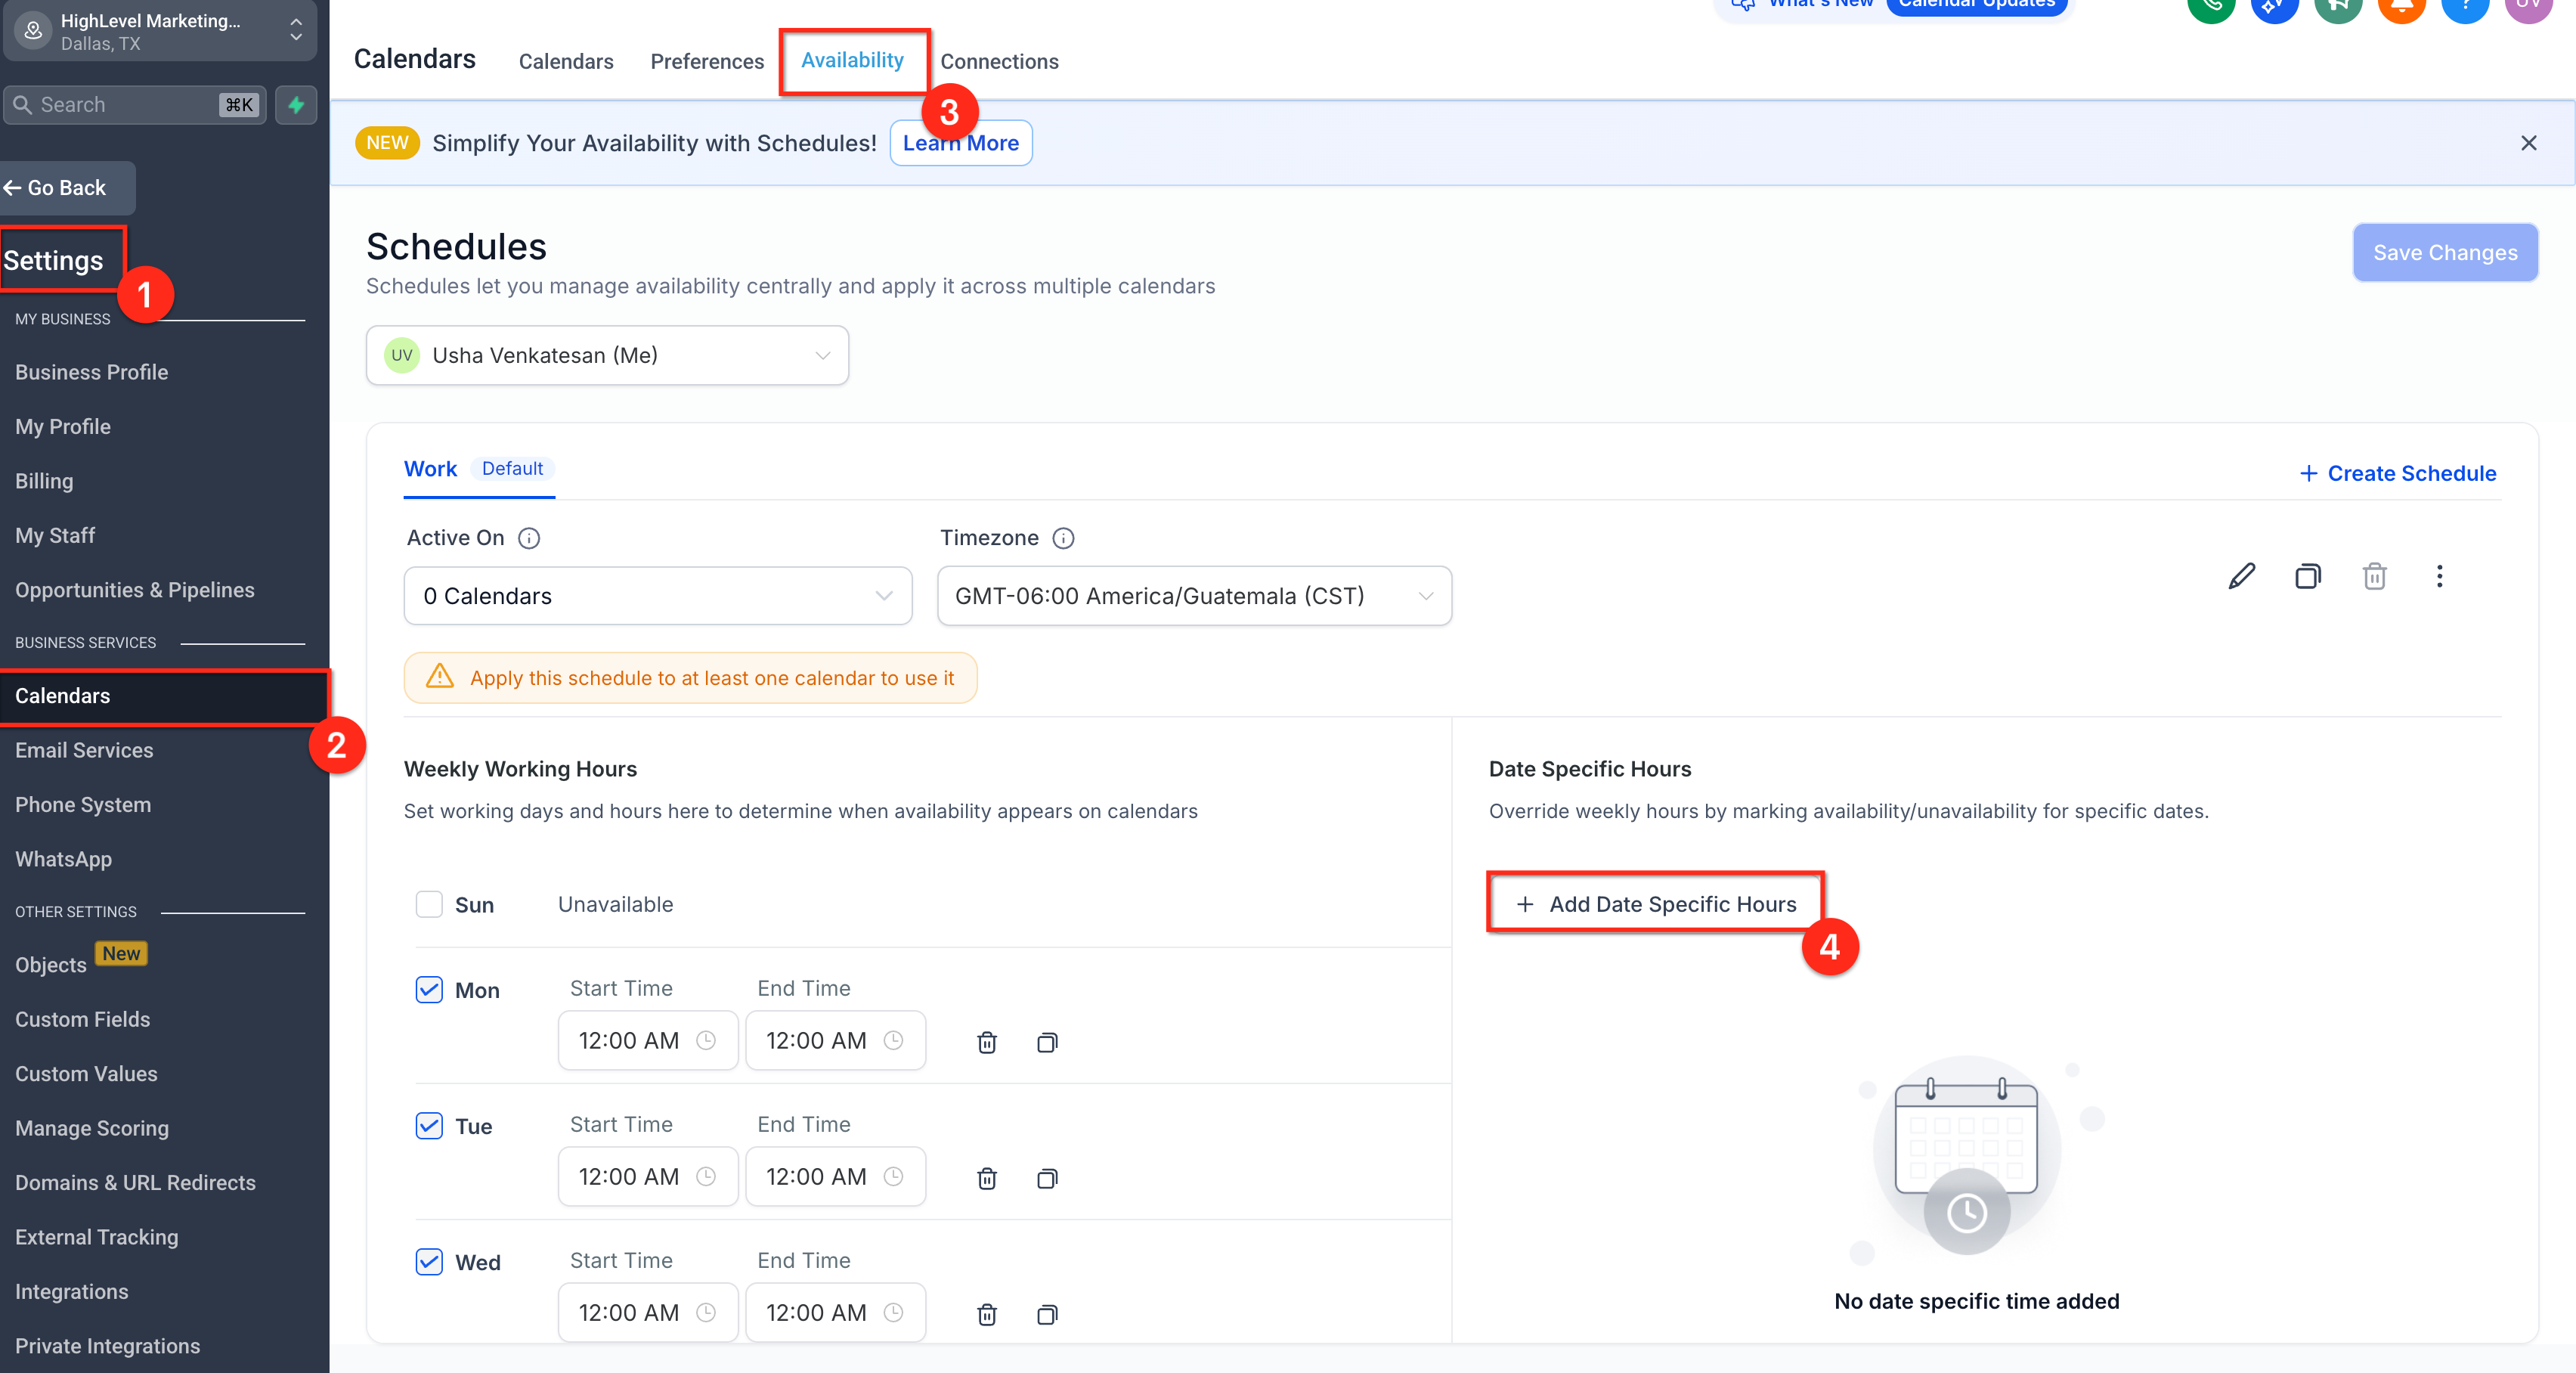The width and height of the screenshot is (2576, 1373).
Task: Enable the Sunday availability checkbox
Action: tap(429, 904)
